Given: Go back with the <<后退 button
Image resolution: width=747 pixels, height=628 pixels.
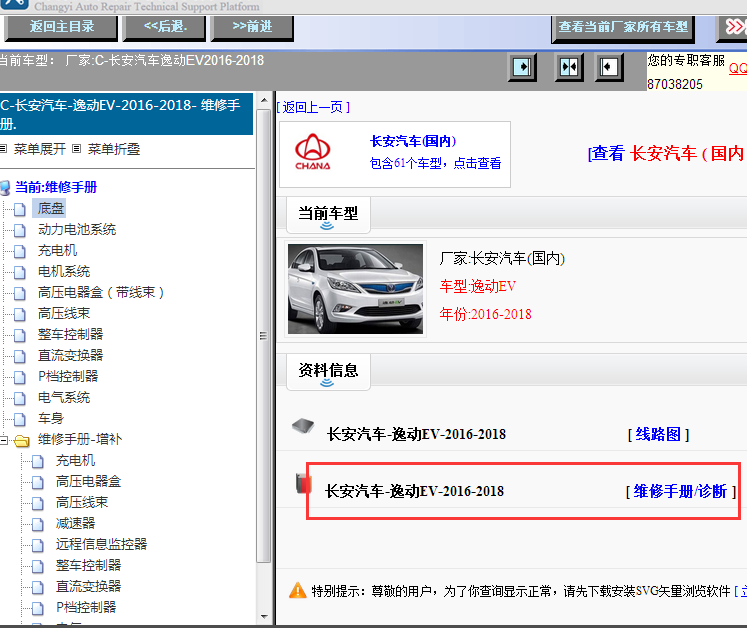Looking at the screenshot, I should 164,27.
